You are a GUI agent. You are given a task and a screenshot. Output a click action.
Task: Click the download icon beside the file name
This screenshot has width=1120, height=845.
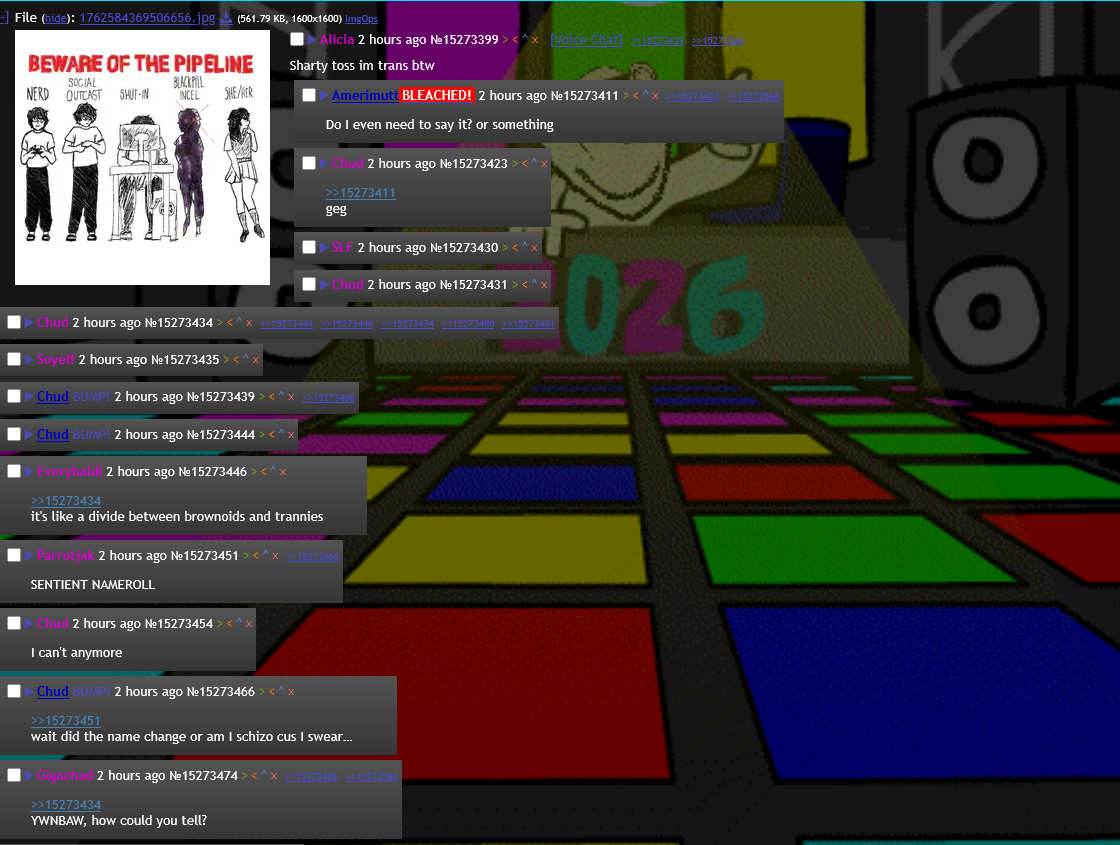(226, 18)
